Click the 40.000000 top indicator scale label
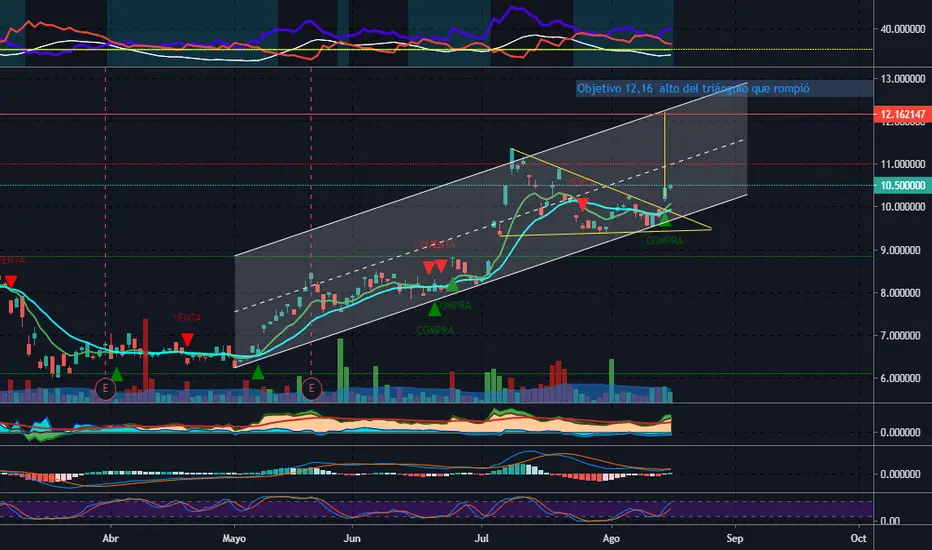 [902, 29]
